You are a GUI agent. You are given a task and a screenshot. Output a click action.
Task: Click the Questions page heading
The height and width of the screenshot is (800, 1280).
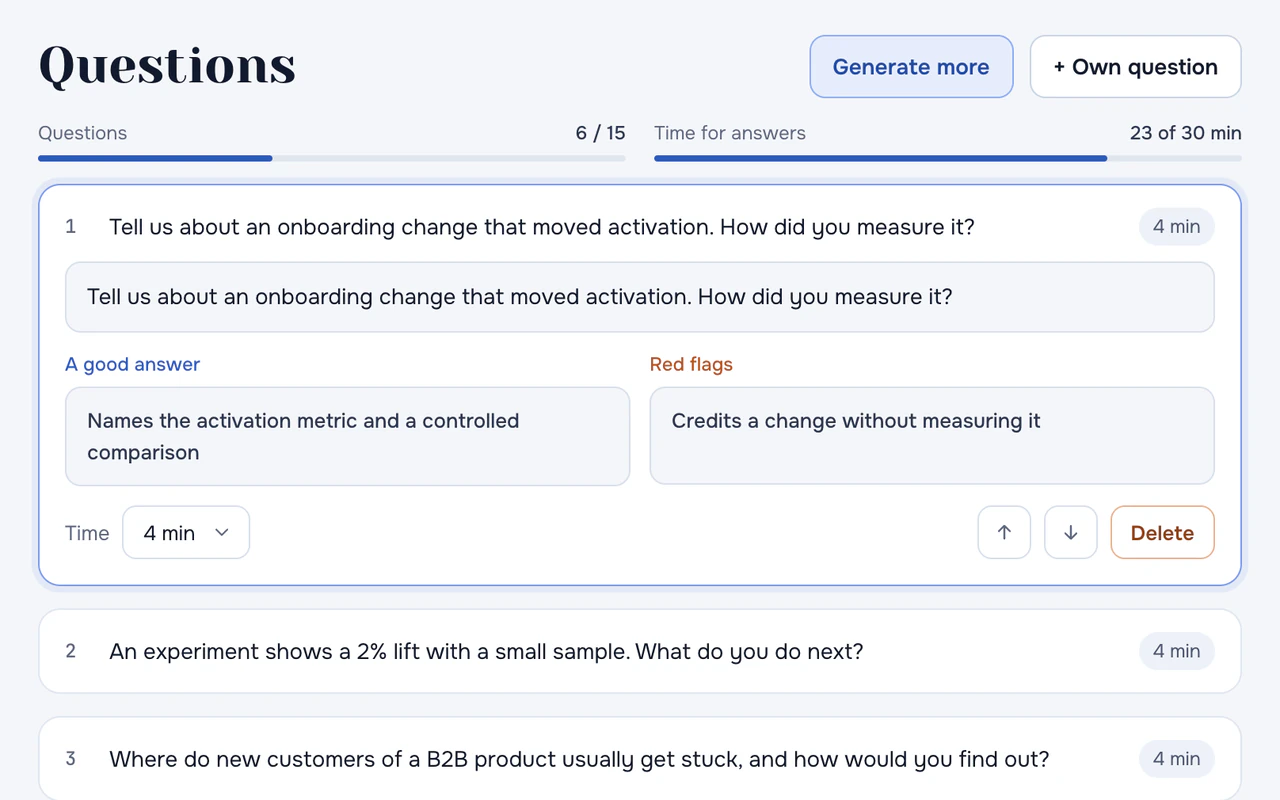click(167, 66)
